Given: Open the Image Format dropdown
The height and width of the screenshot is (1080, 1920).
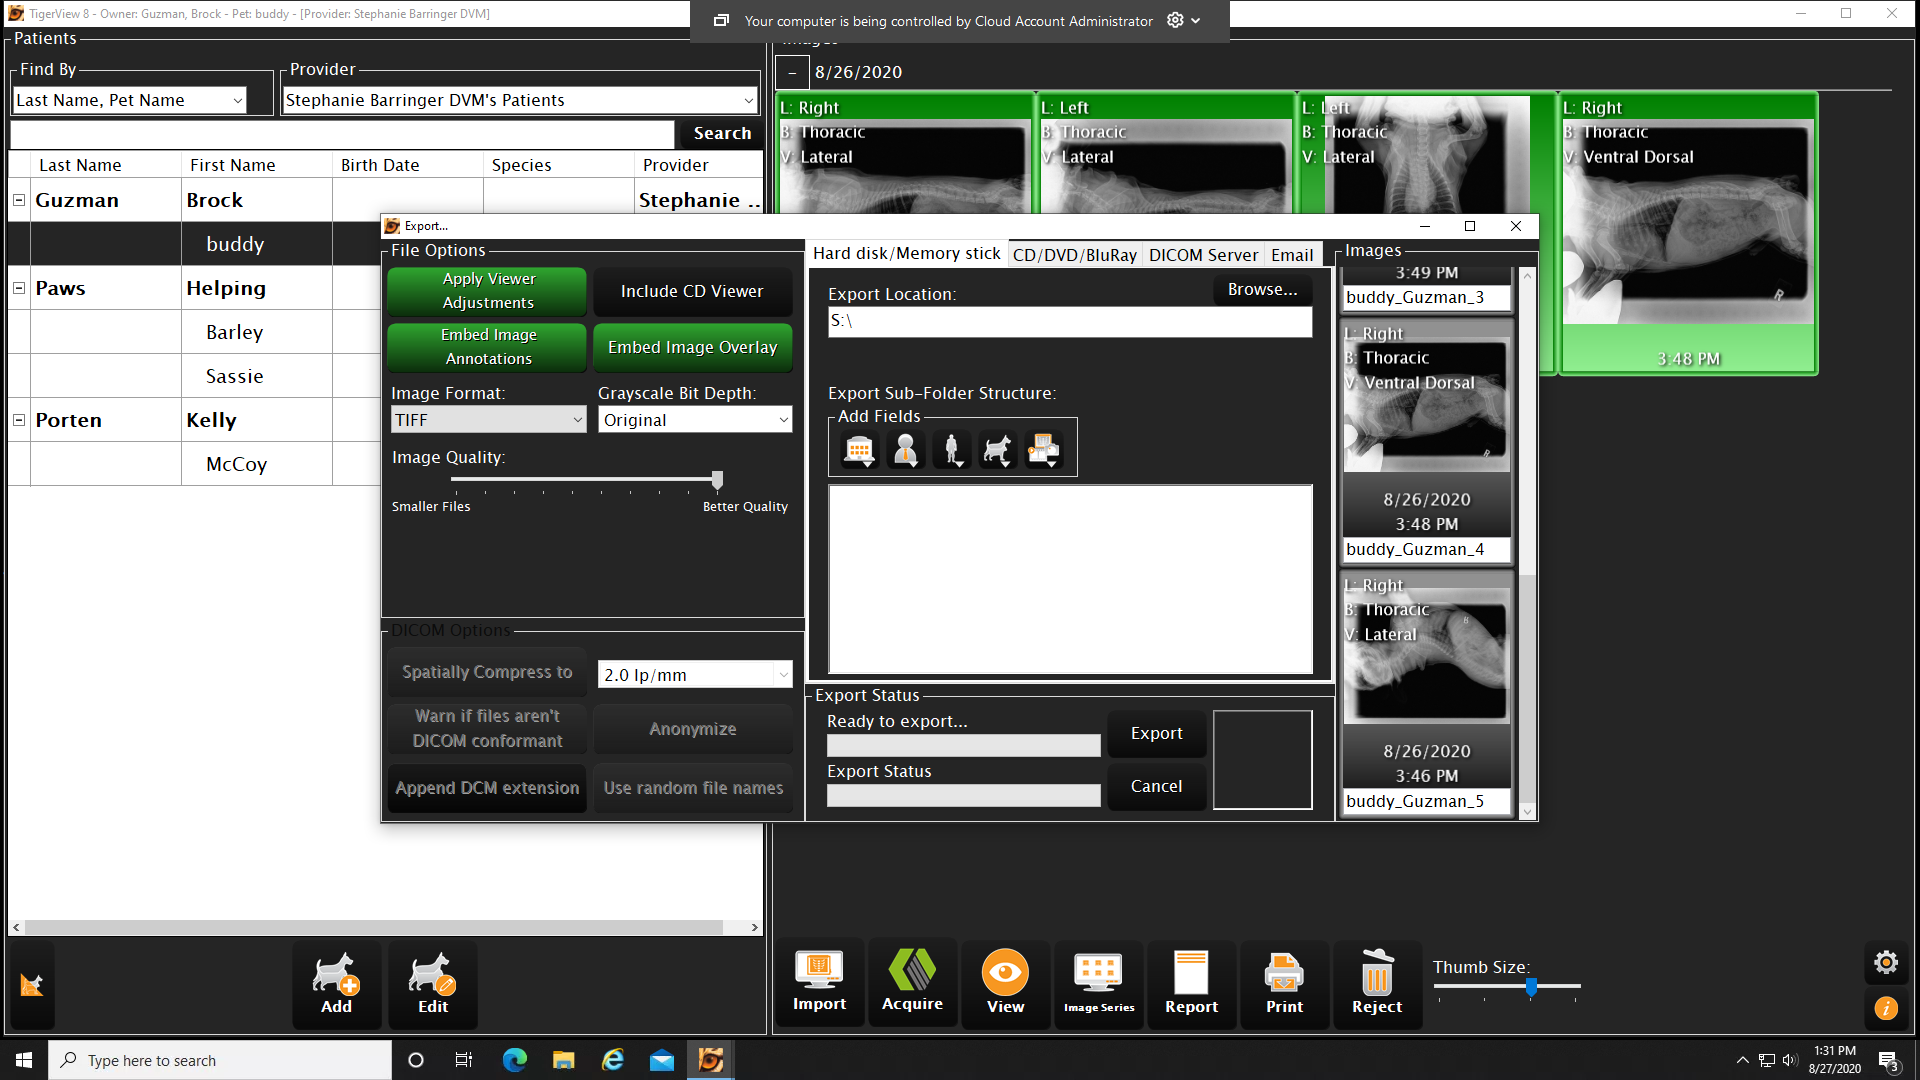Looking at the screenshot, I should [x=488, y=420].
